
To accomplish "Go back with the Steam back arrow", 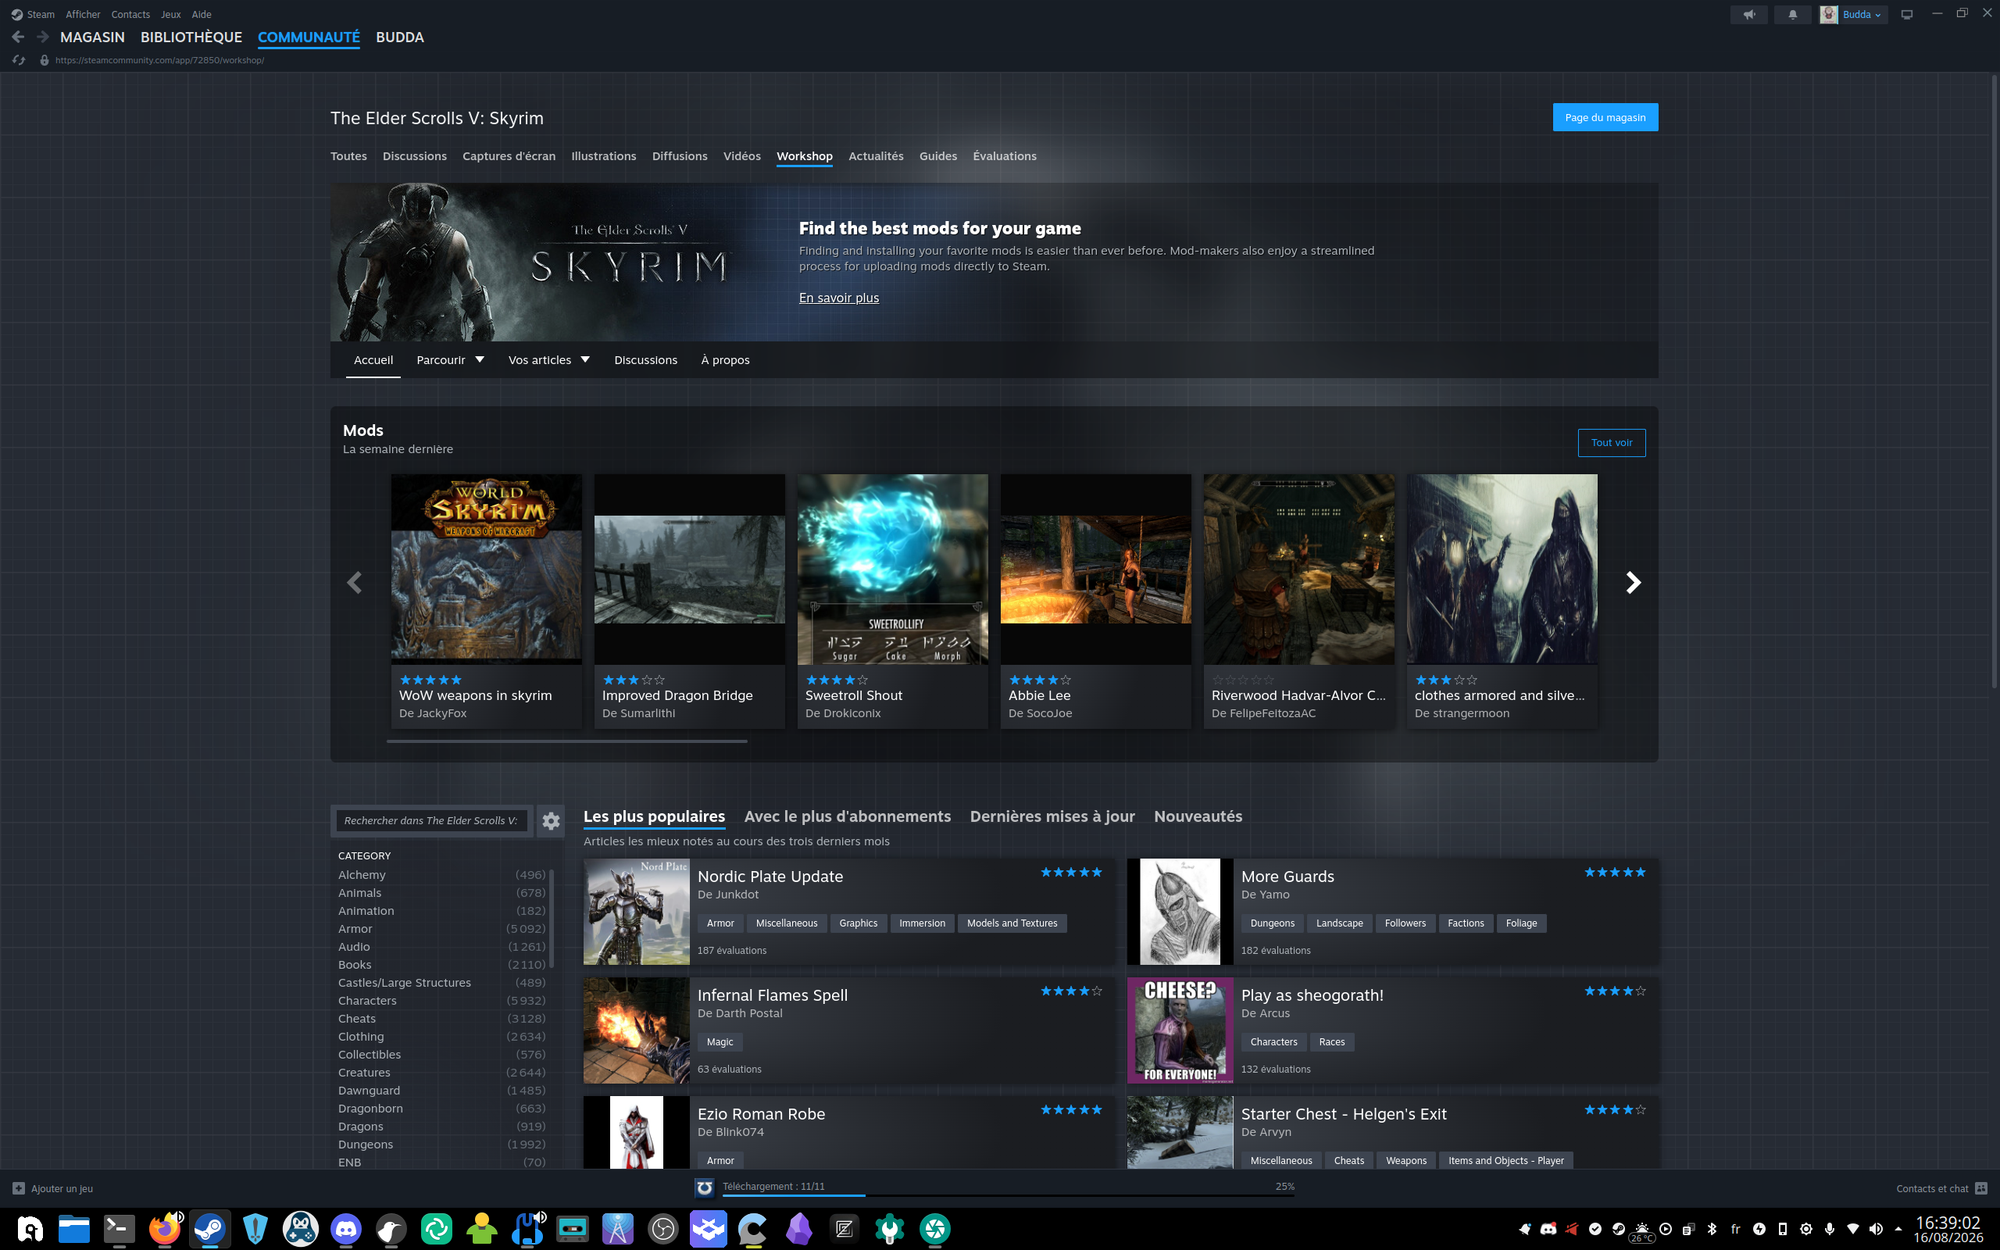I will click(x=18, y=37).
